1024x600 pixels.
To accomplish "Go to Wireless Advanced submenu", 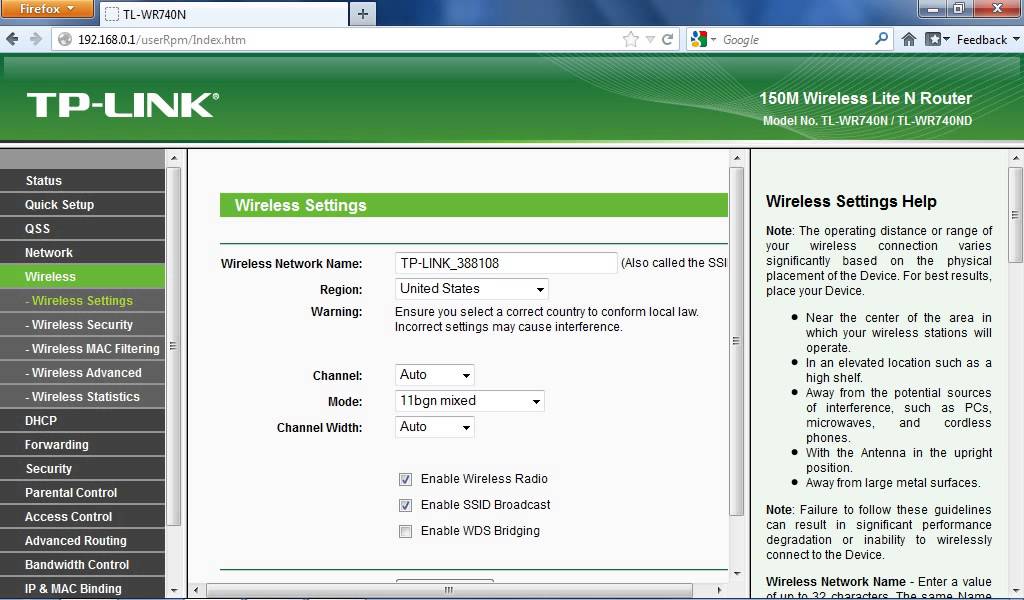I will click(x=82, y=373).
